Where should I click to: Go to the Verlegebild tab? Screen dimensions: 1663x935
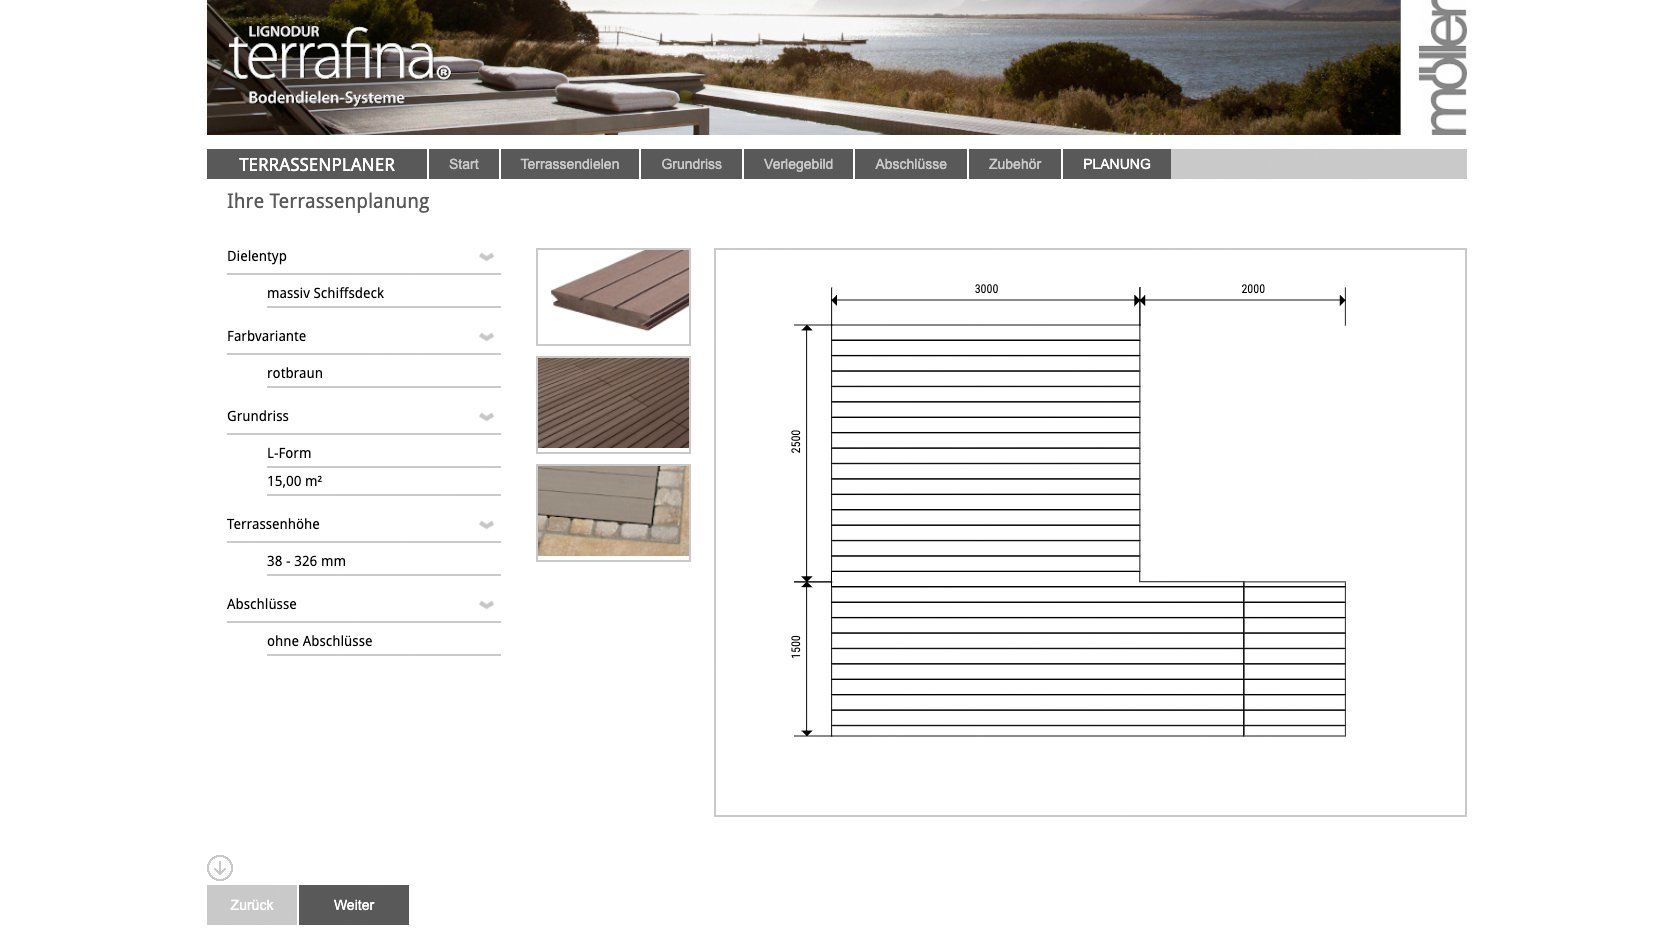(798, 164)
